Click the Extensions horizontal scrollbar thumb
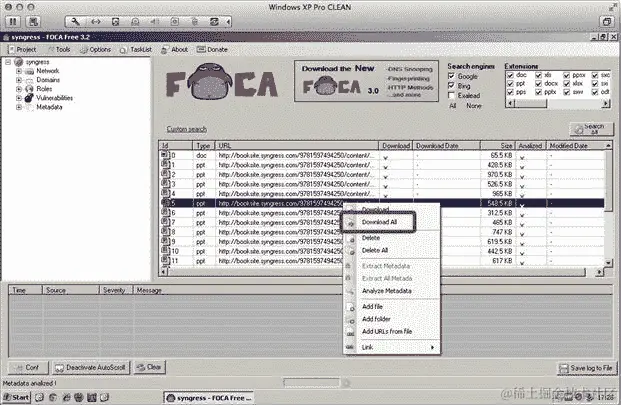 [x=531, y=103]
